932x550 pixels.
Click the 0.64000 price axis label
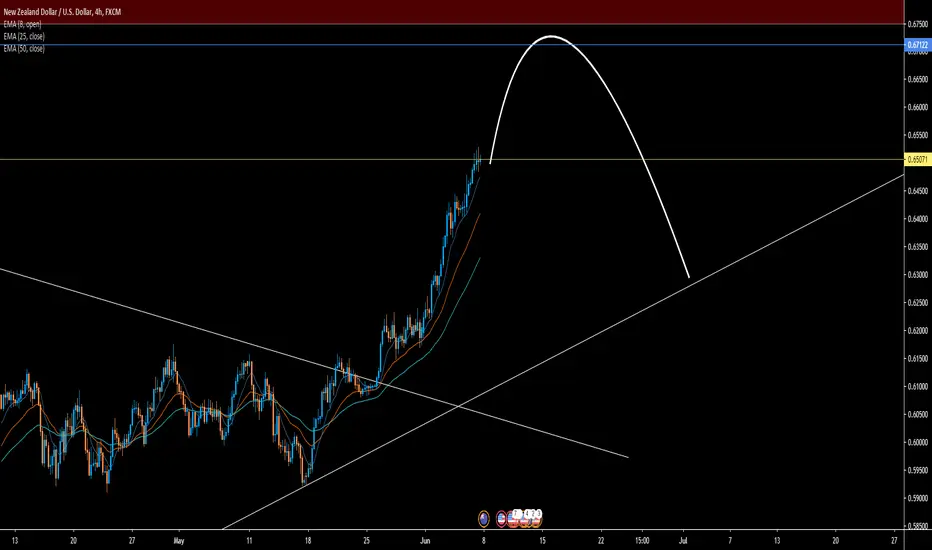click(x=918, y=219)
